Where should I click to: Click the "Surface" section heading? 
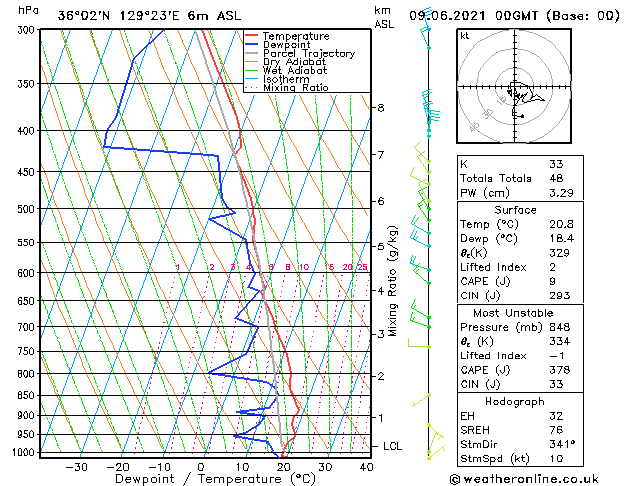[x=515, y=210]
